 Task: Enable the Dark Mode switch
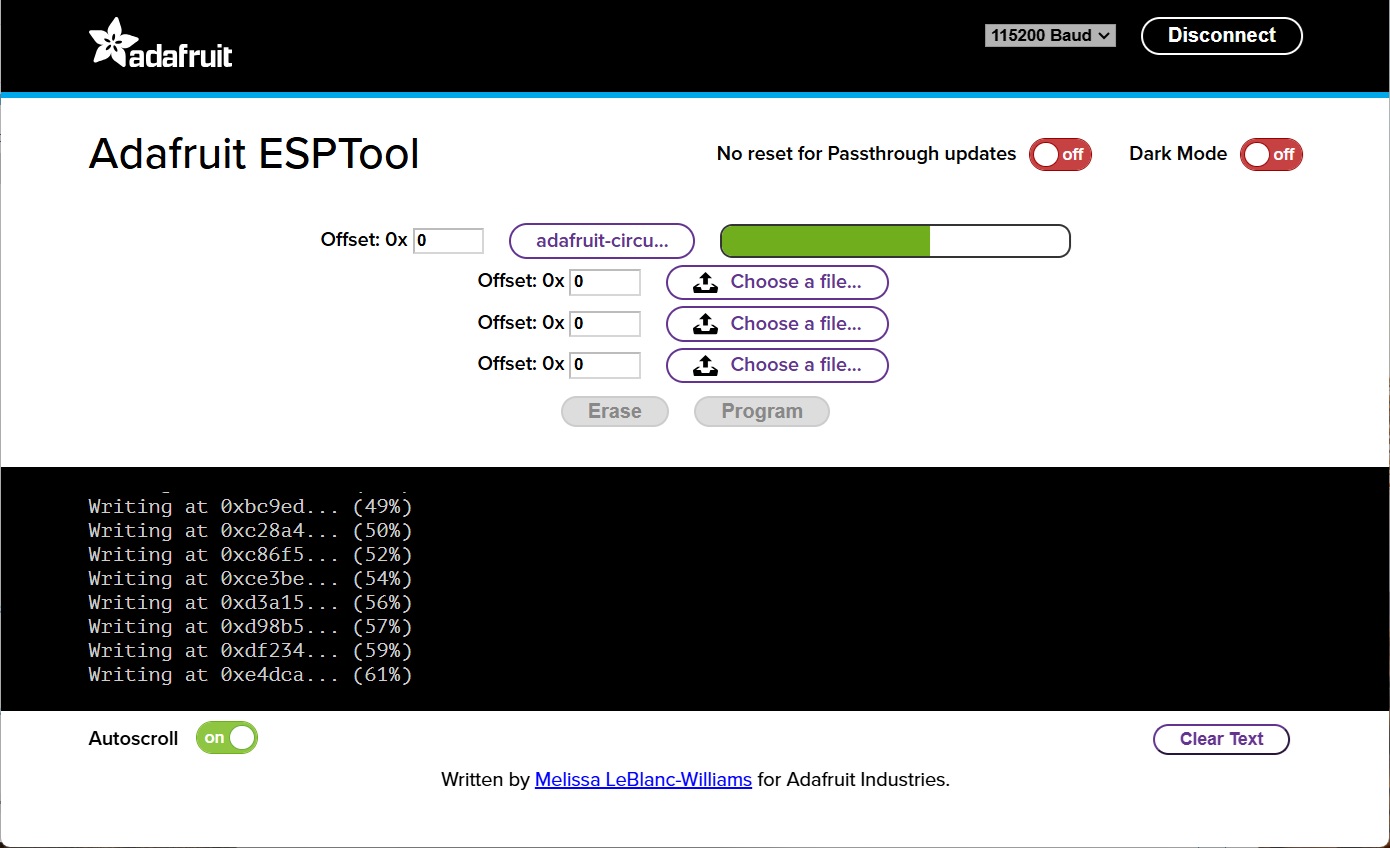click(x=1271, y=154)
